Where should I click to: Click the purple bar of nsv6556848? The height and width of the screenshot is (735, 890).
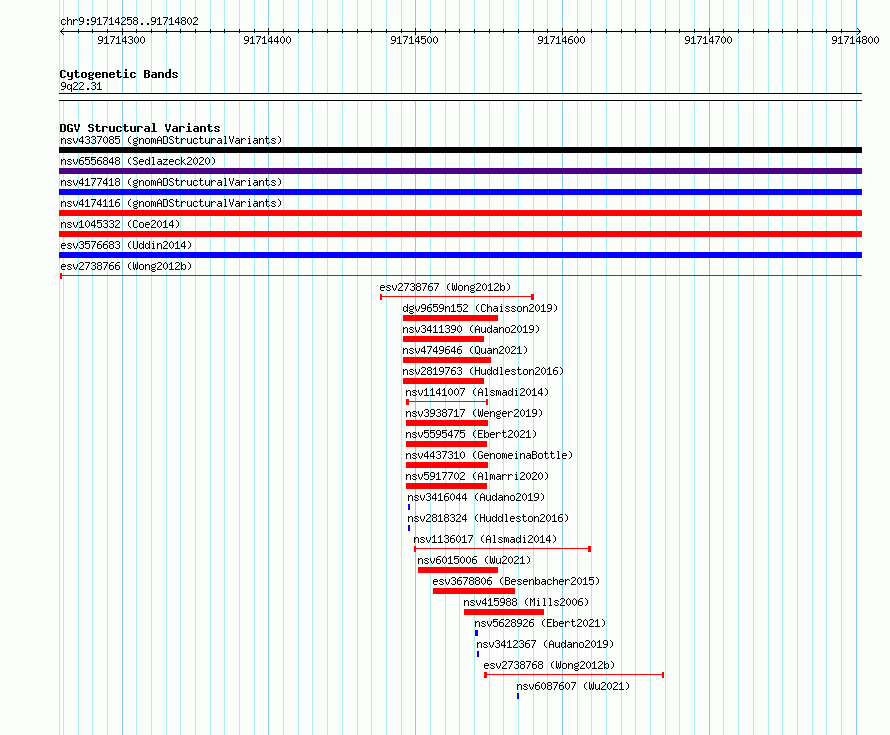click(460, 171)
